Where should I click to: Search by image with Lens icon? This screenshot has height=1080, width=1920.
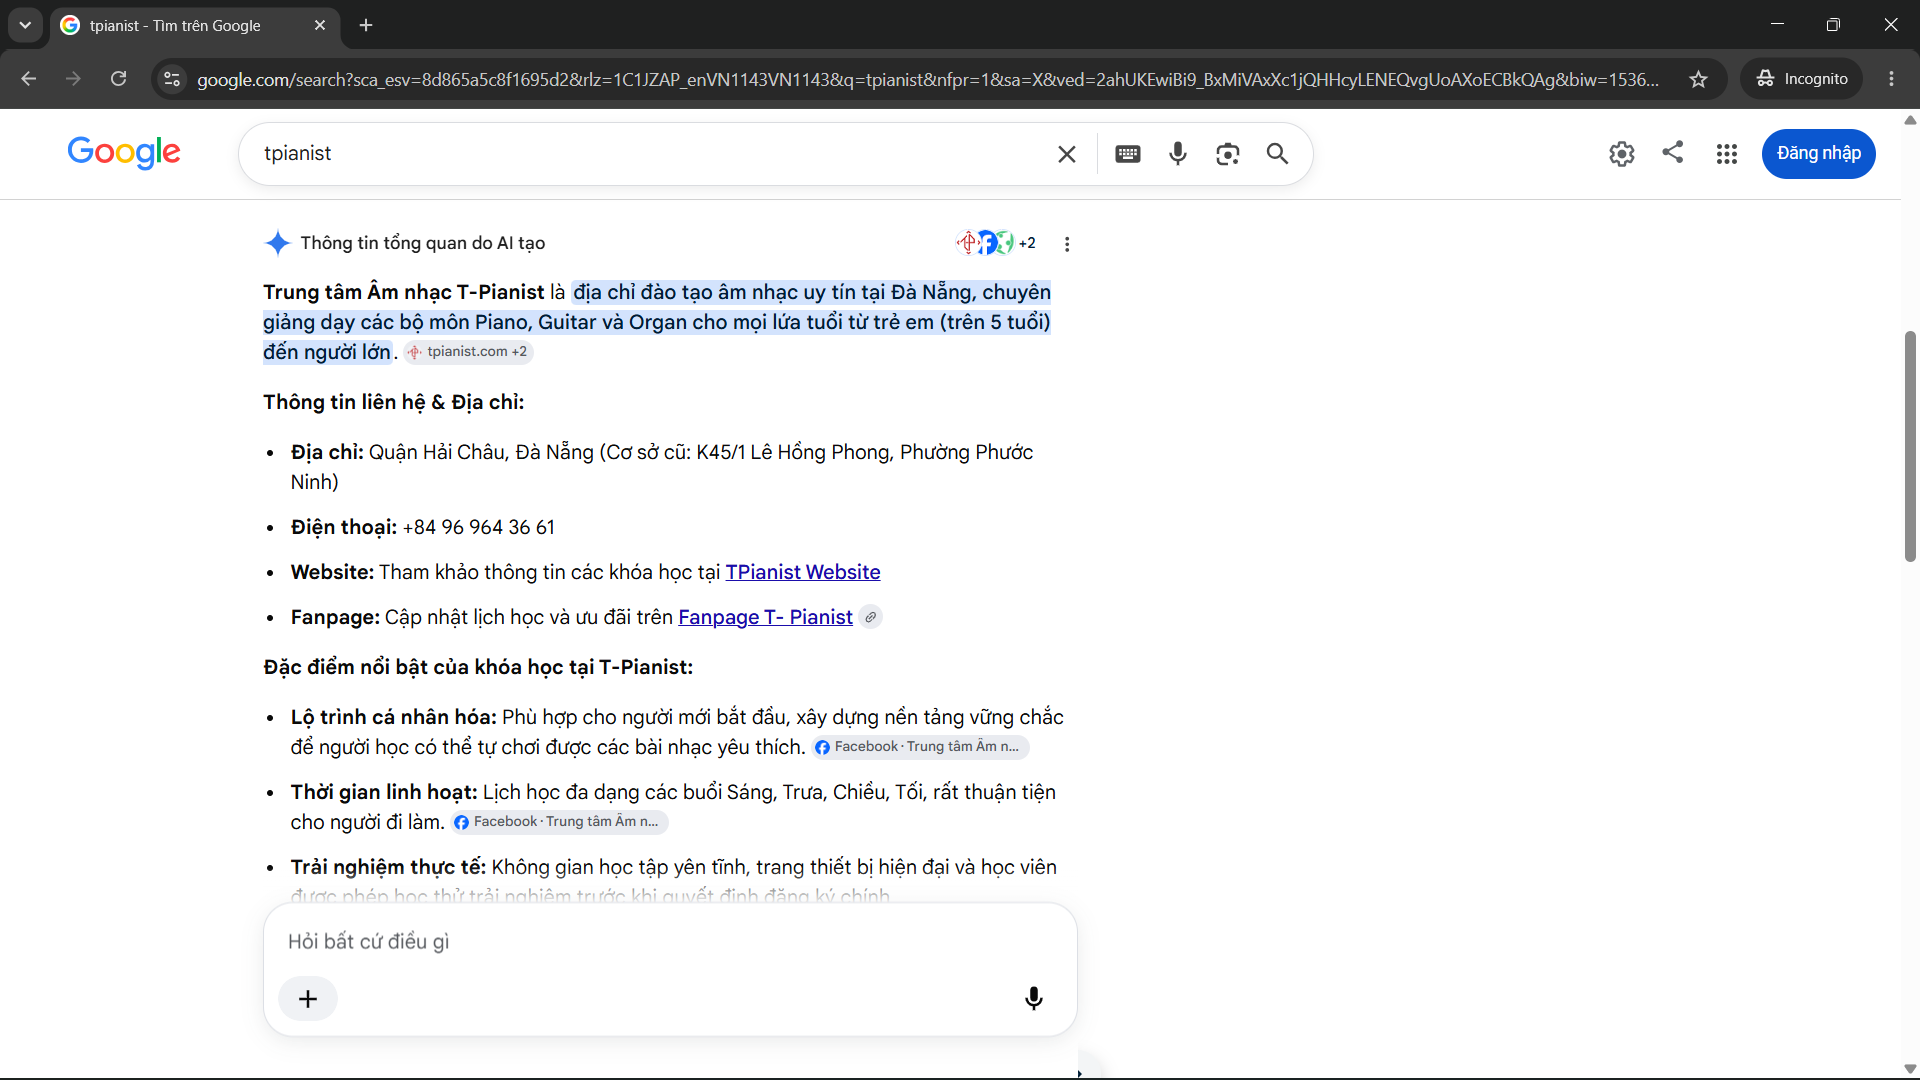[x=1228, y=154]
